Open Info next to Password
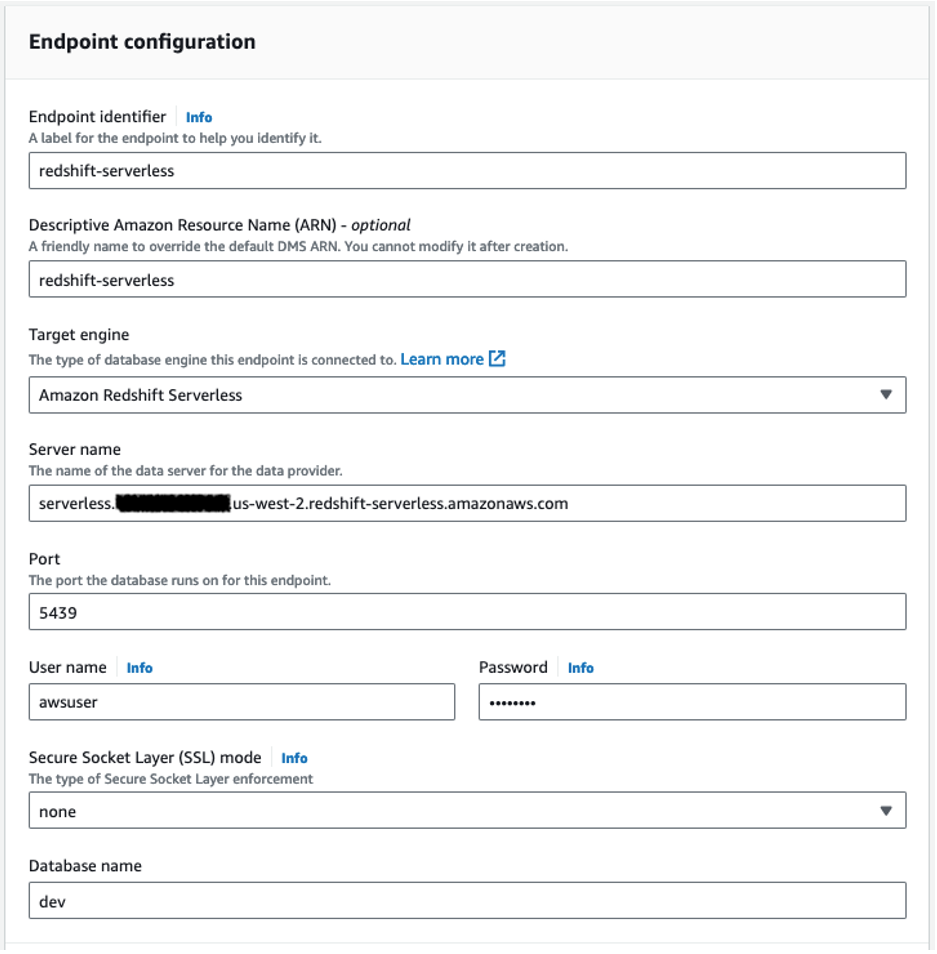This screenshot has width=937, height=954. point(580,668)
